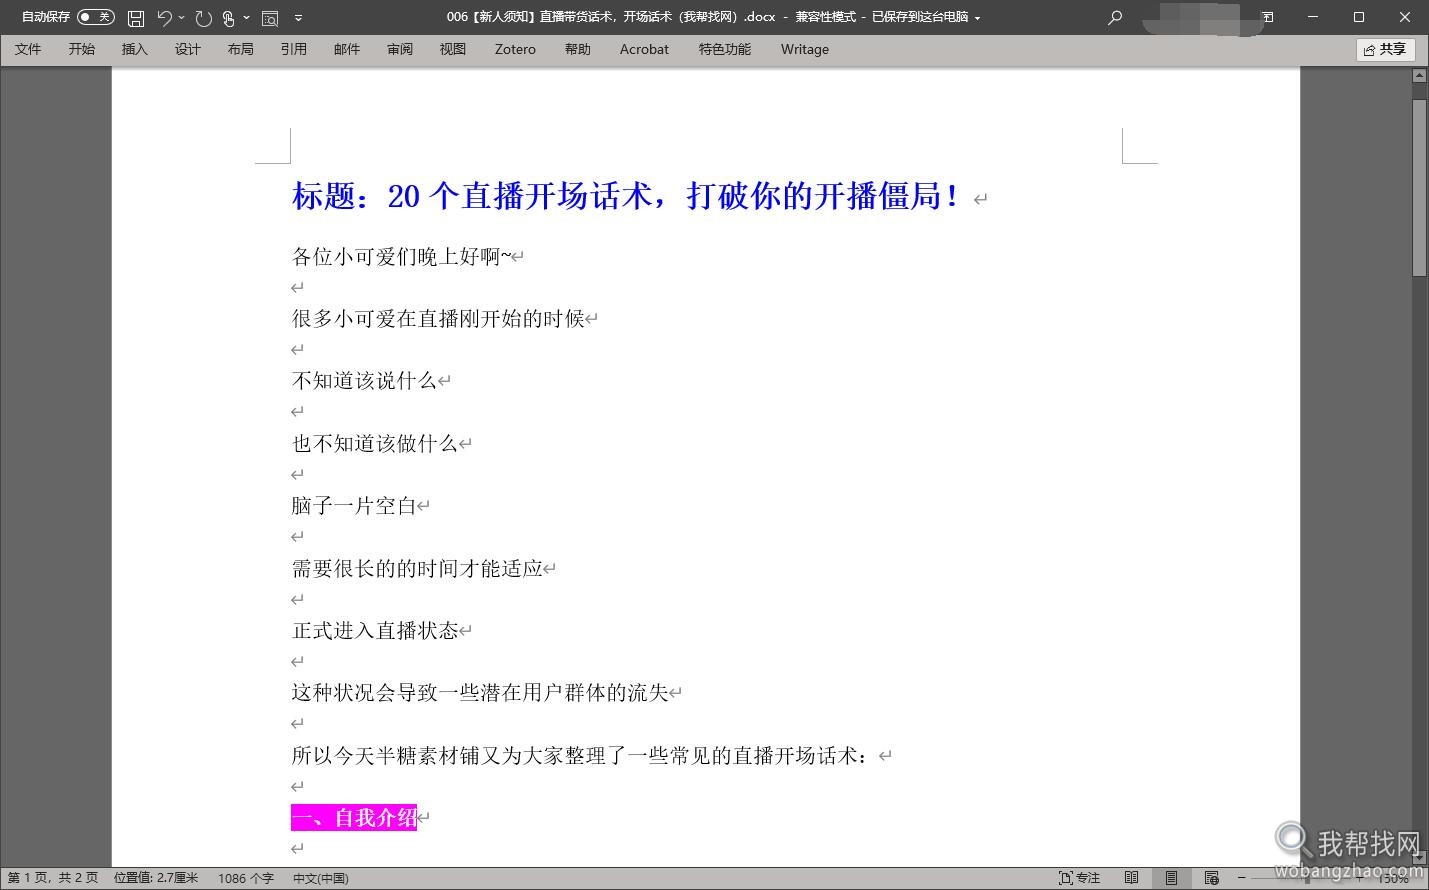This screenshot has width=1429, height=890.
Task: Switch to Web Layout view icon
Action: pyautogui.click(x=1211, y=878)
